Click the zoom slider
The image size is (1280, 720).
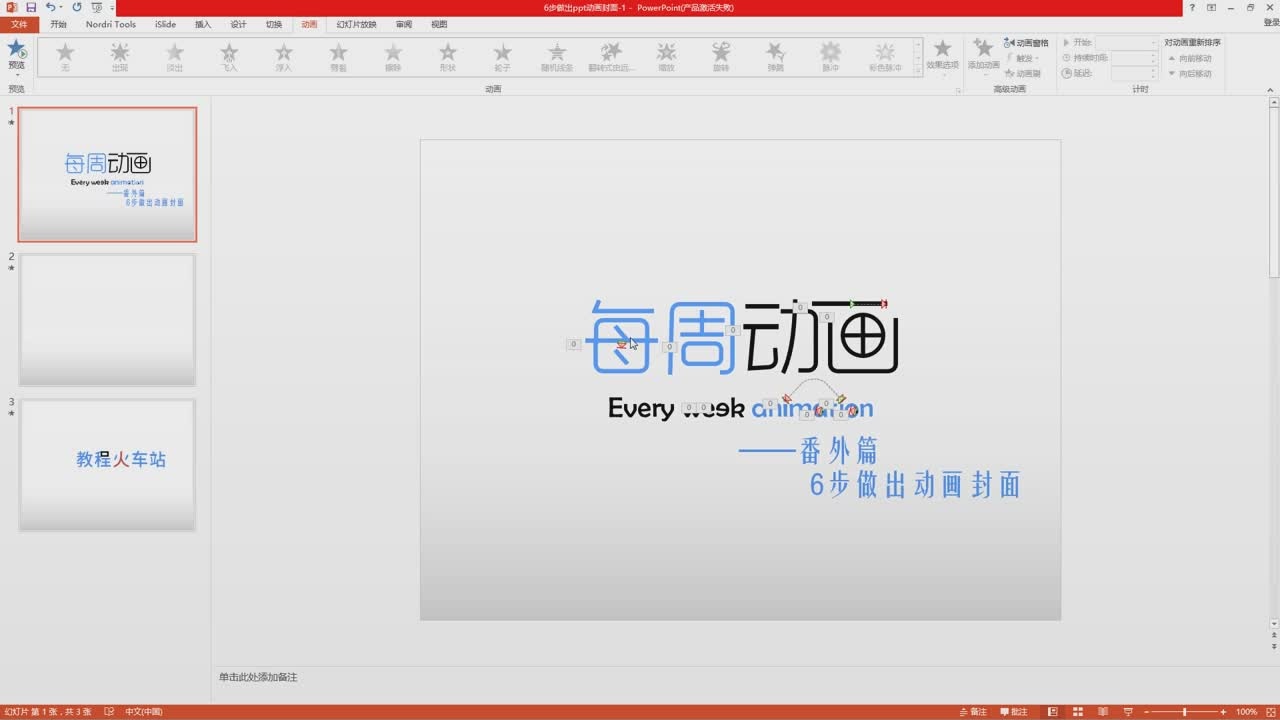click(x=1184, y=712)
